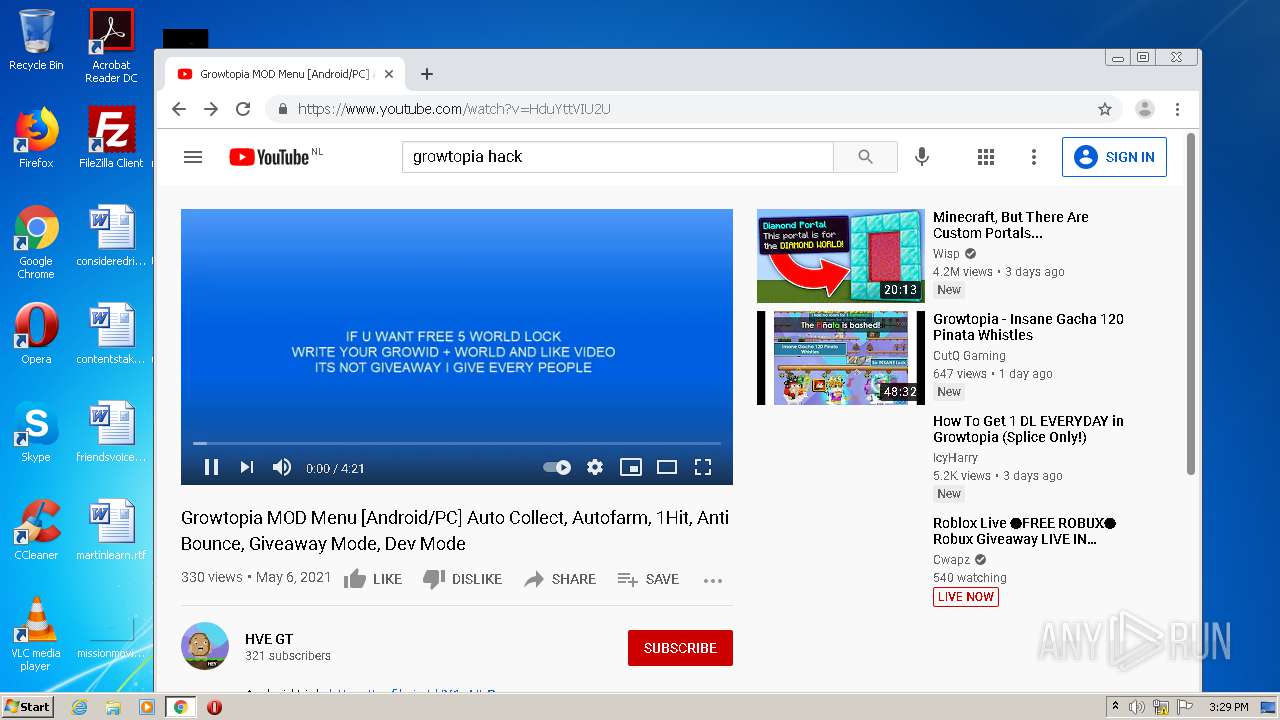Click the search box containing growtopia hack
Screen dimensions: 1280x720
[618, 157]
